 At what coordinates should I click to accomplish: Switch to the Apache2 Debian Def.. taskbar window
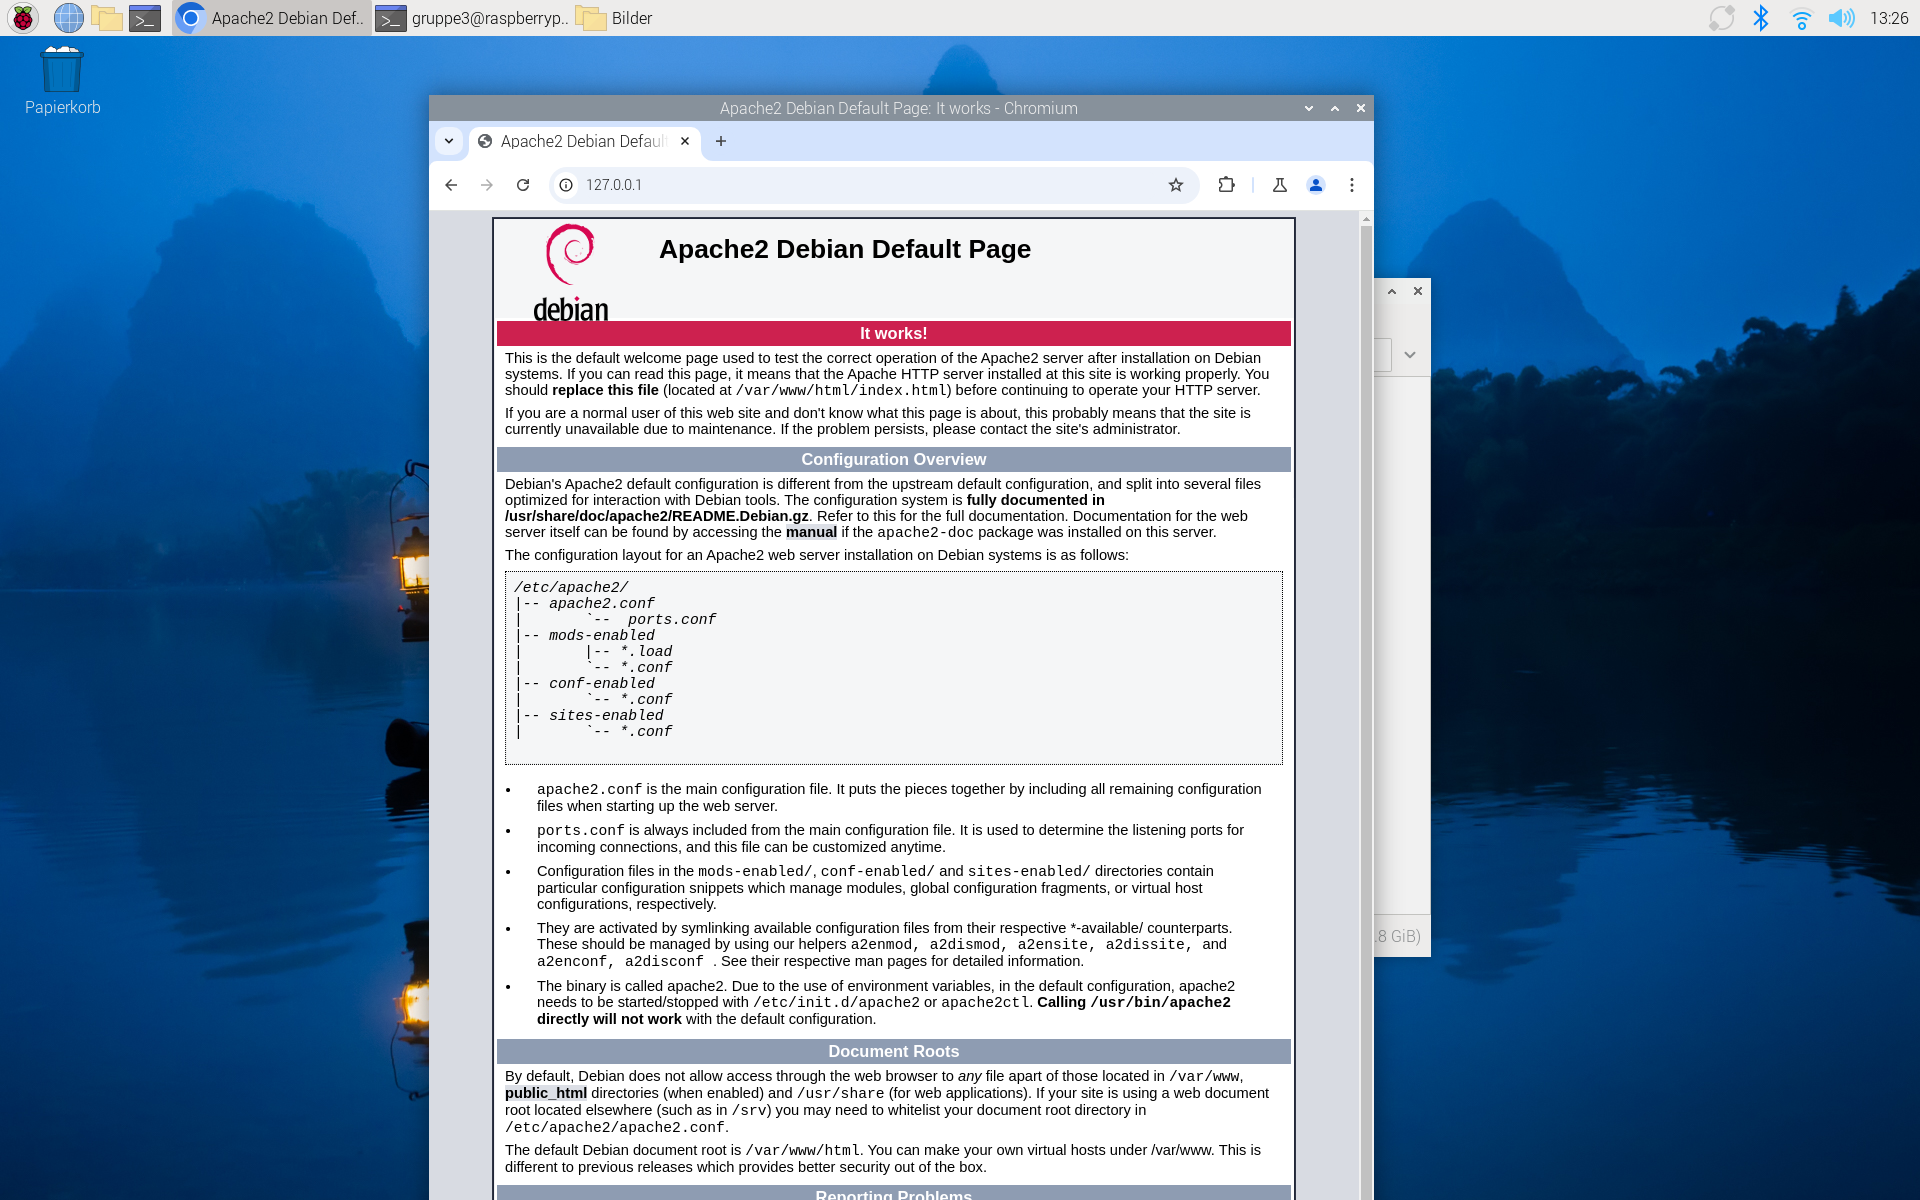coord(272,18)
